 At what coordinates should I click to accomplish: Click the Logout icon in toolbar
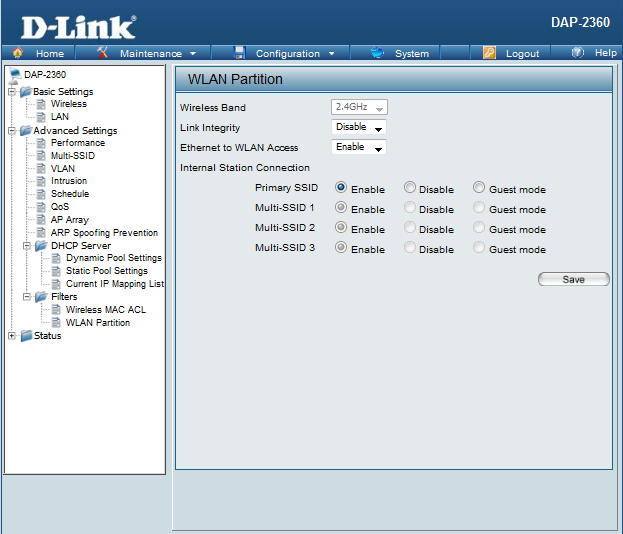click(x=489, y=53)
